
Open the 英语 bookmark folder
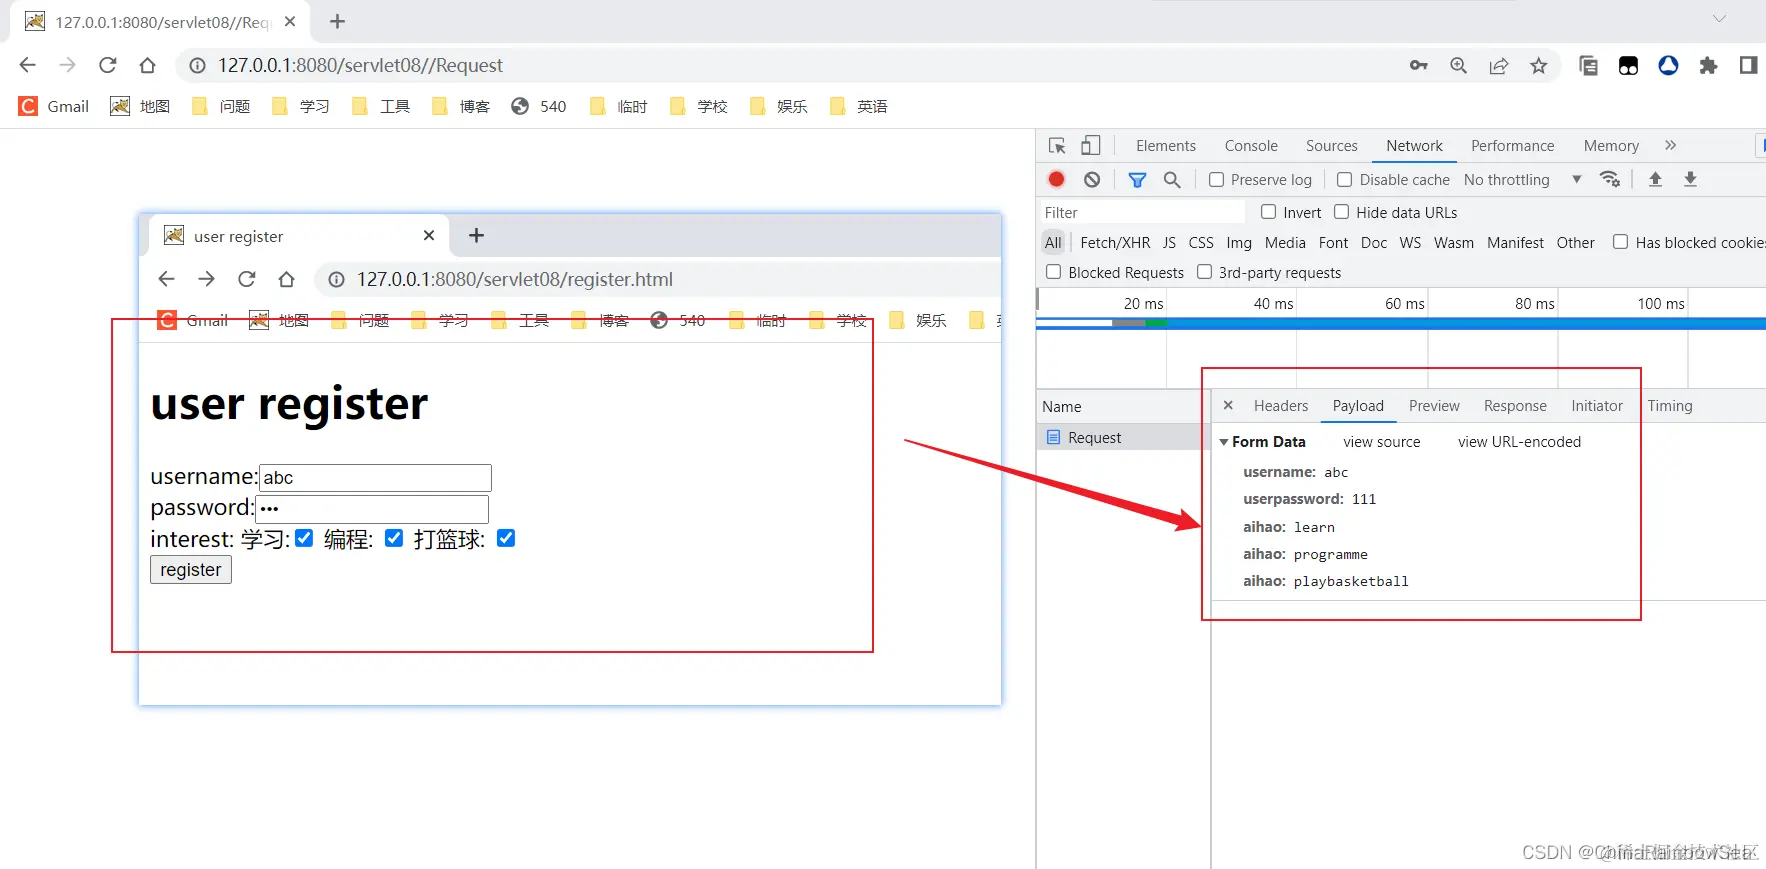tap(858, 106)
